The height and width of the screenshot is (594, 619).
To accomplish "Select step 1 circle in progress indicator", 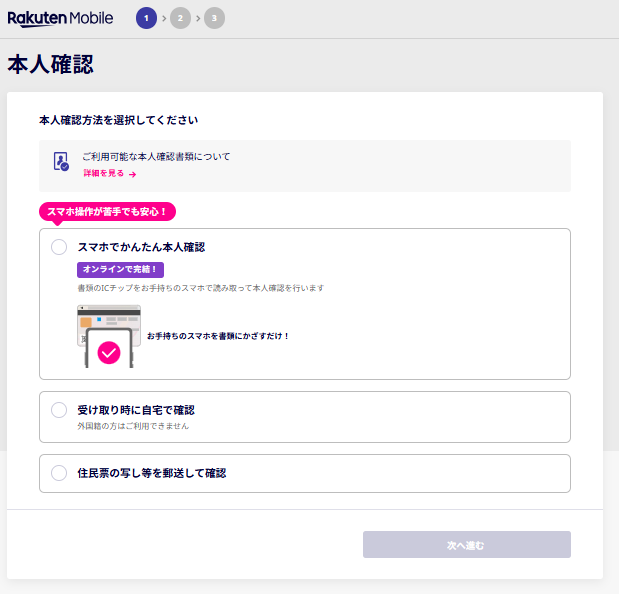I will tap(147, 18).
